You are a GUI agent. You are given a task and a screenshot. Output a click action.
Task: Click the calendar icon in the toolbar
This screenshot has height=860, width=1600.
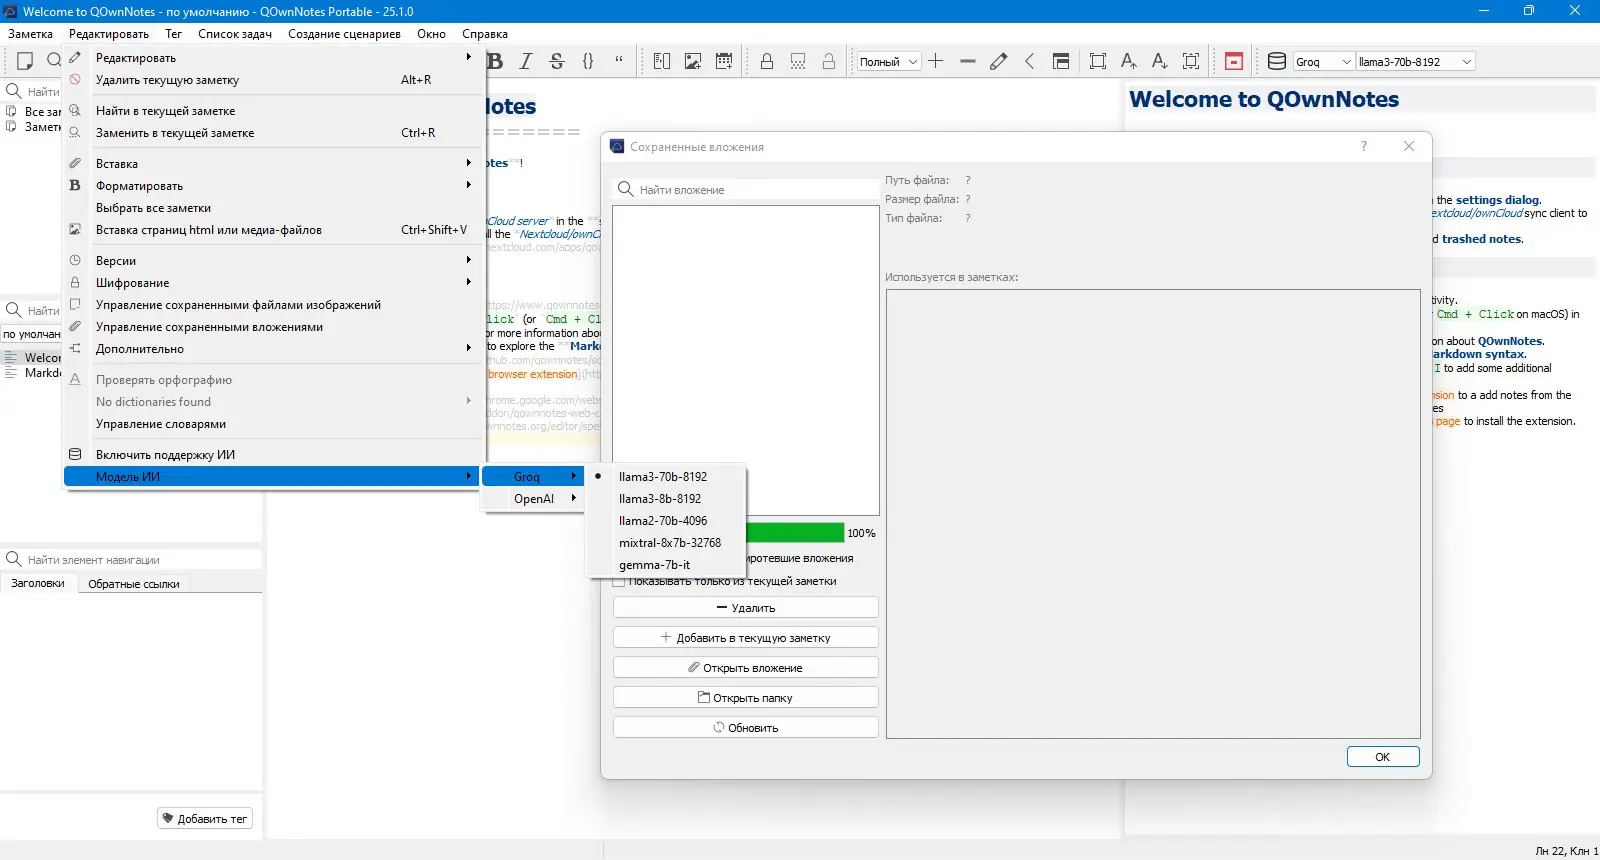point(724,61)
